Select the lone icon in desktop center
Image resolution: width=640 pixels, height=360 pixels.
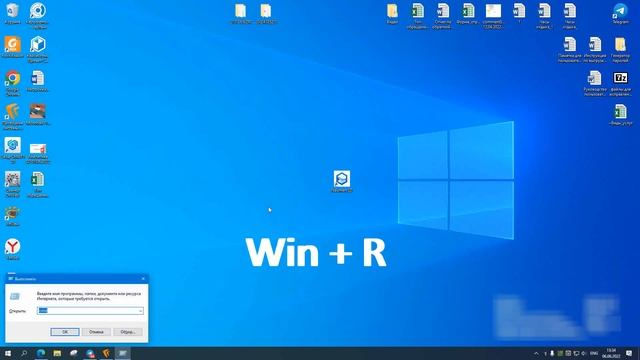tap(342, 182)
